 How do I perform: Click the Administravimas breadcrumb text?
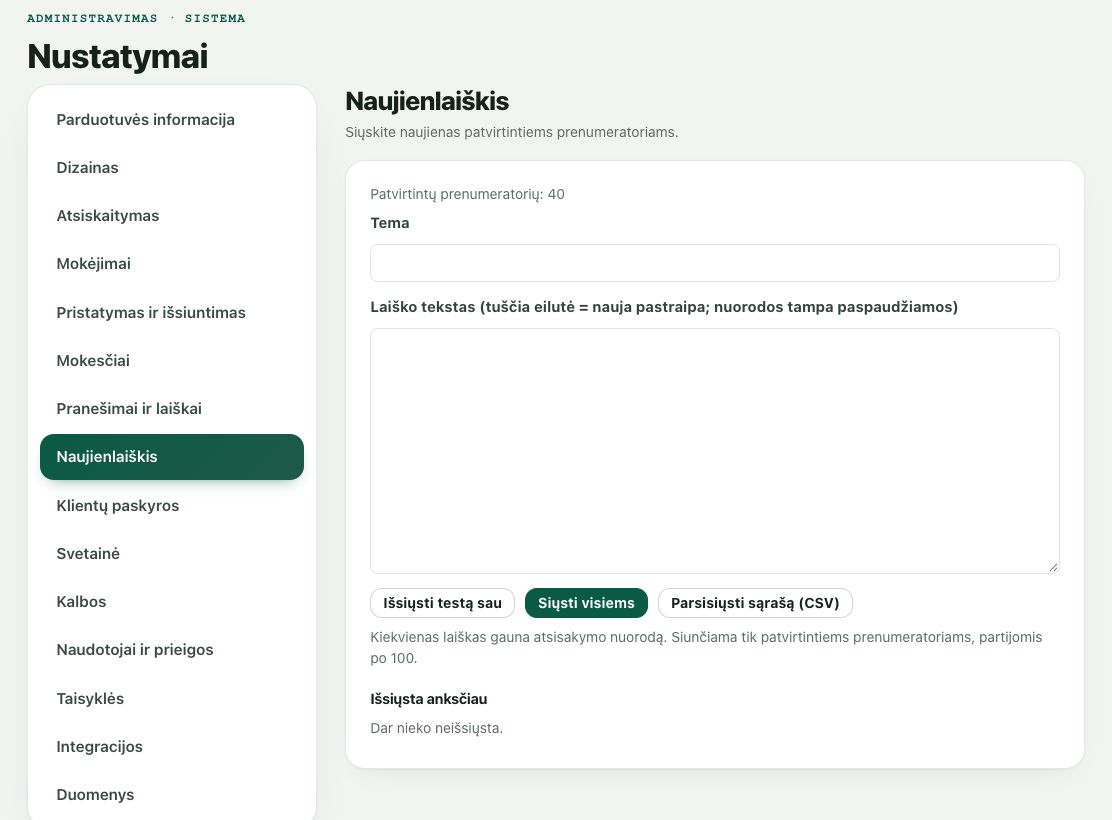click(92, 18)
